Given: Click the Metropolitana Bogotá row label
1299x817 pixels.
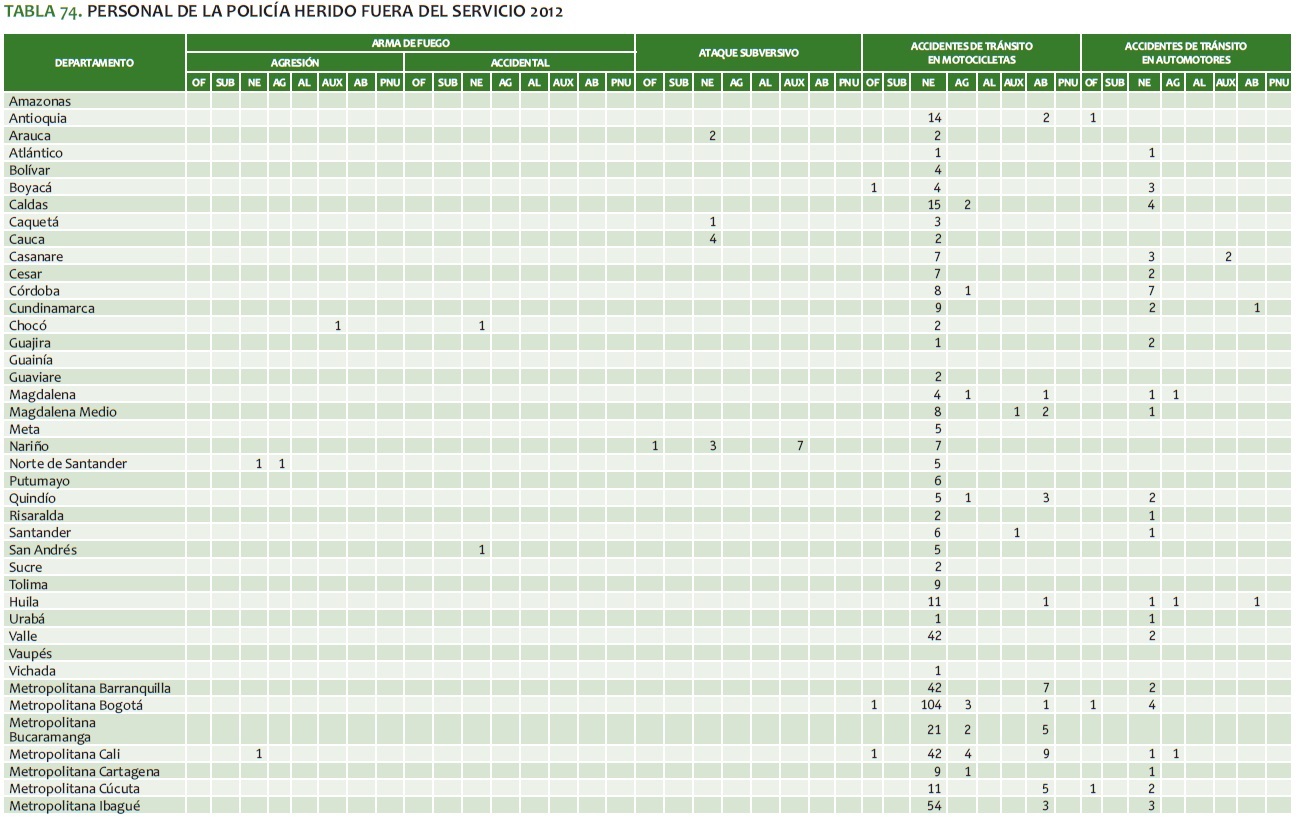Looking at the screenshot, I should pos(76,706).
